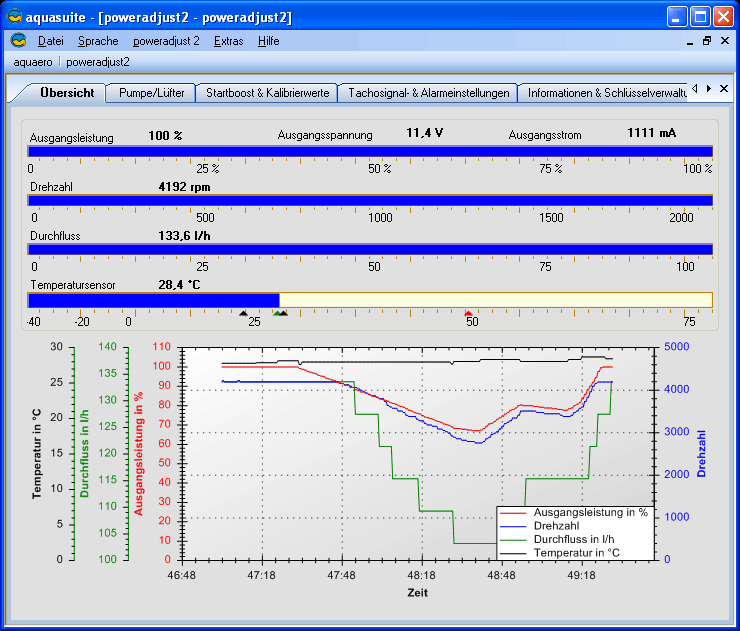
Task: Click the 100 % Ausgangsleistung value
Action: pos(165,136)
